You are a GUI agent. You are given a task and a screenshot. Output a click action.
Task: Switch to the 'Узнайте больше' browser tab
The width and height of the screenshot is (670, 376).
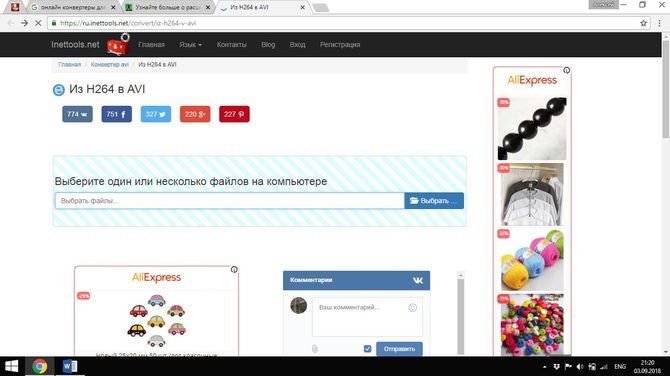pos(168,7)
